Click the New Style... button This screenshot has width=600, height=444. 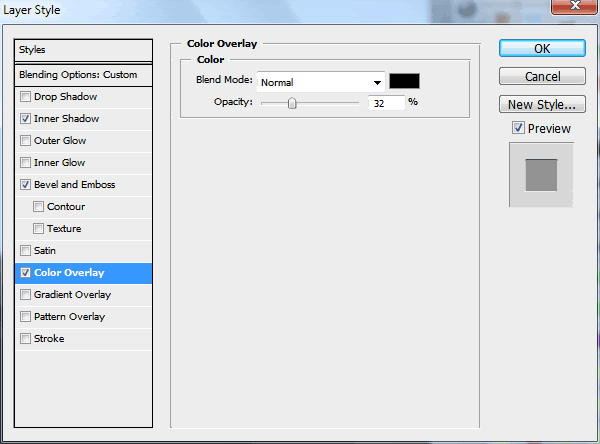[x=541, y=104]
